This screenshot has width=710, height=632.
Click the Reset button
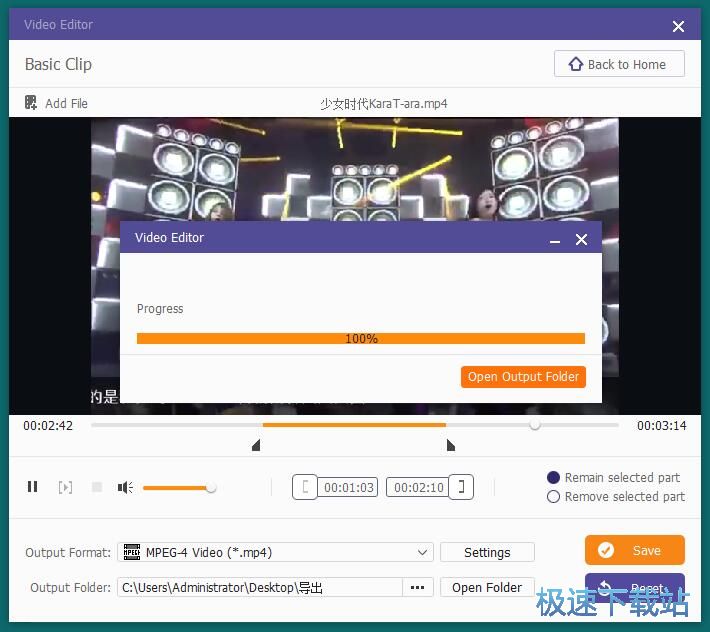(x=635, y=587)
